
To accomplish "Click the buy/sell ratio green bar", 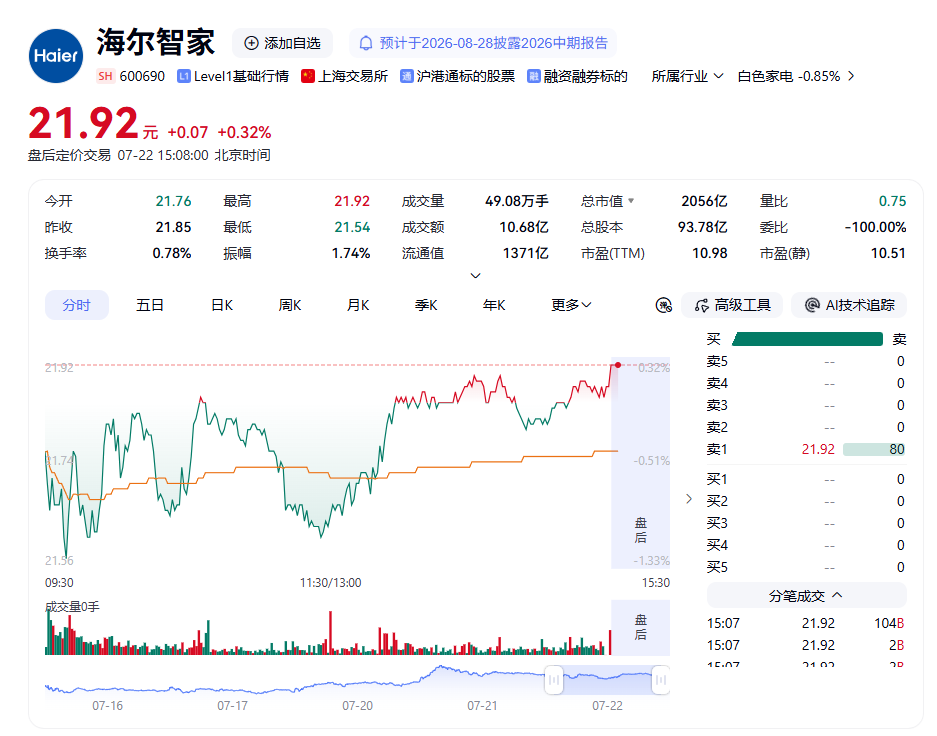I will (x=807, y=339).
